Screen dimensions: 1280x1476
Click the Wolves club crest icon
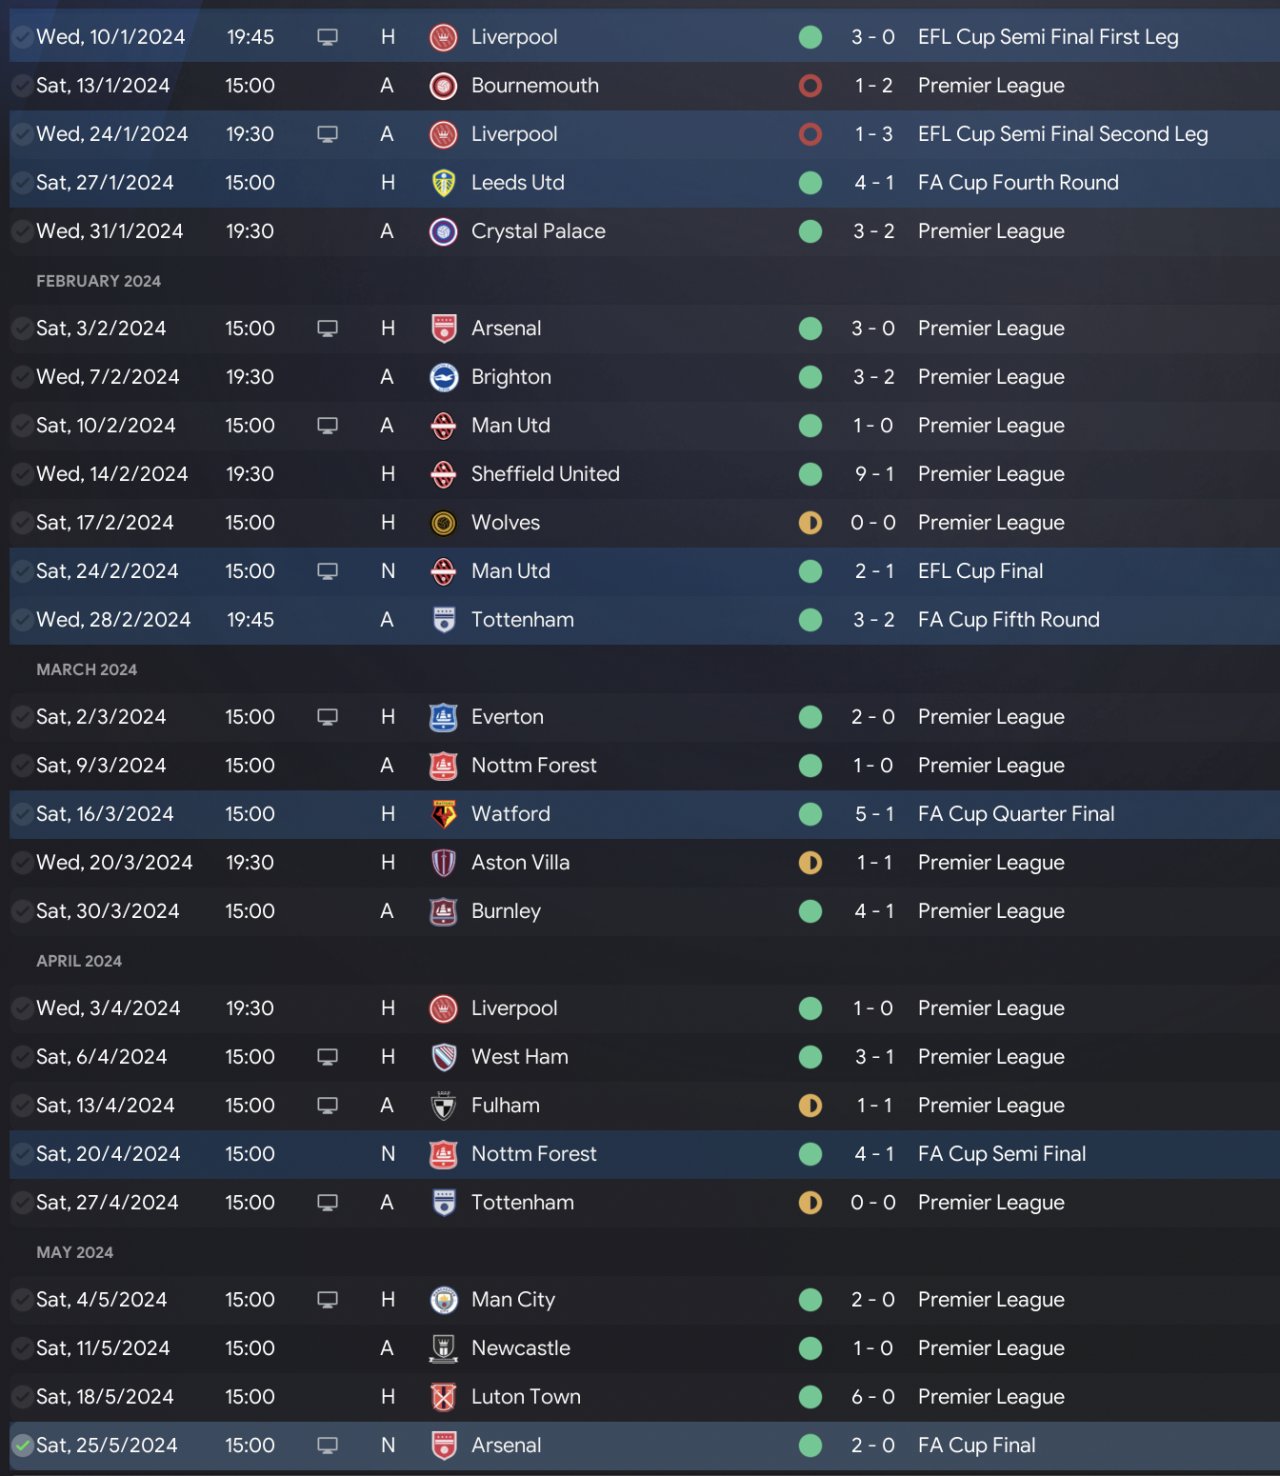(443, 523)
